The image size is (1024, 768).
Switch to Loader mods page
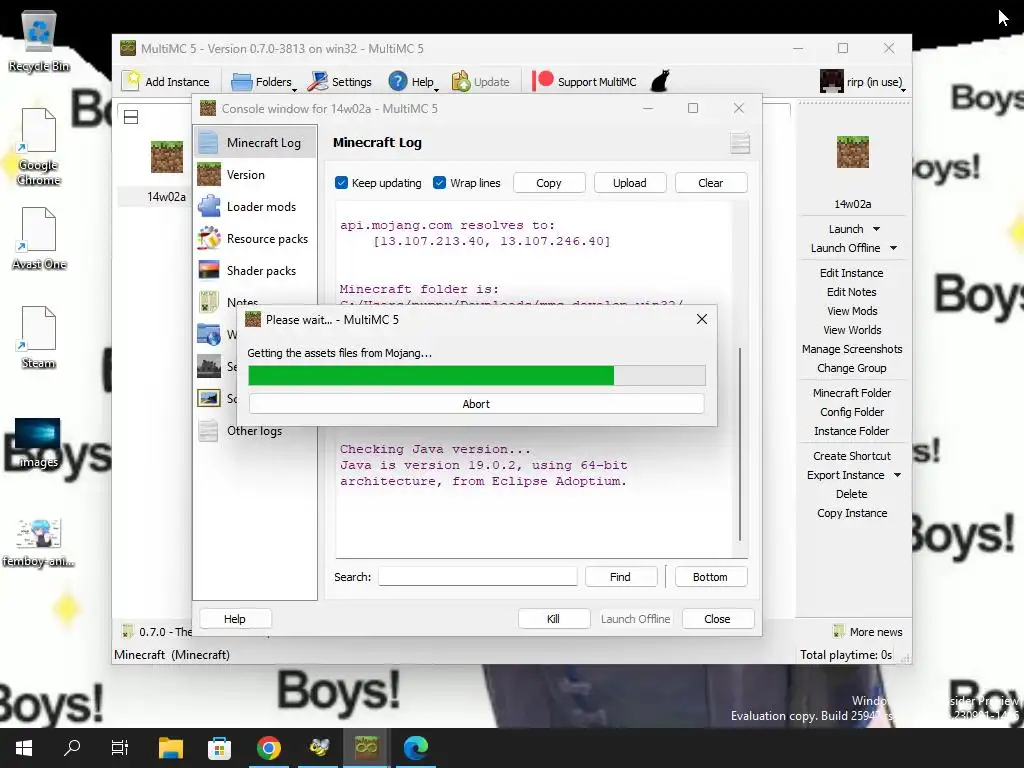(255, 206)
